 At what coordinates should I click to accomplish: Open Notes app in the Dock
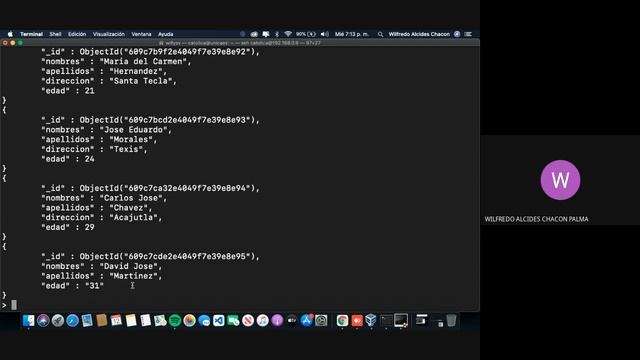[x=131, y=320]
